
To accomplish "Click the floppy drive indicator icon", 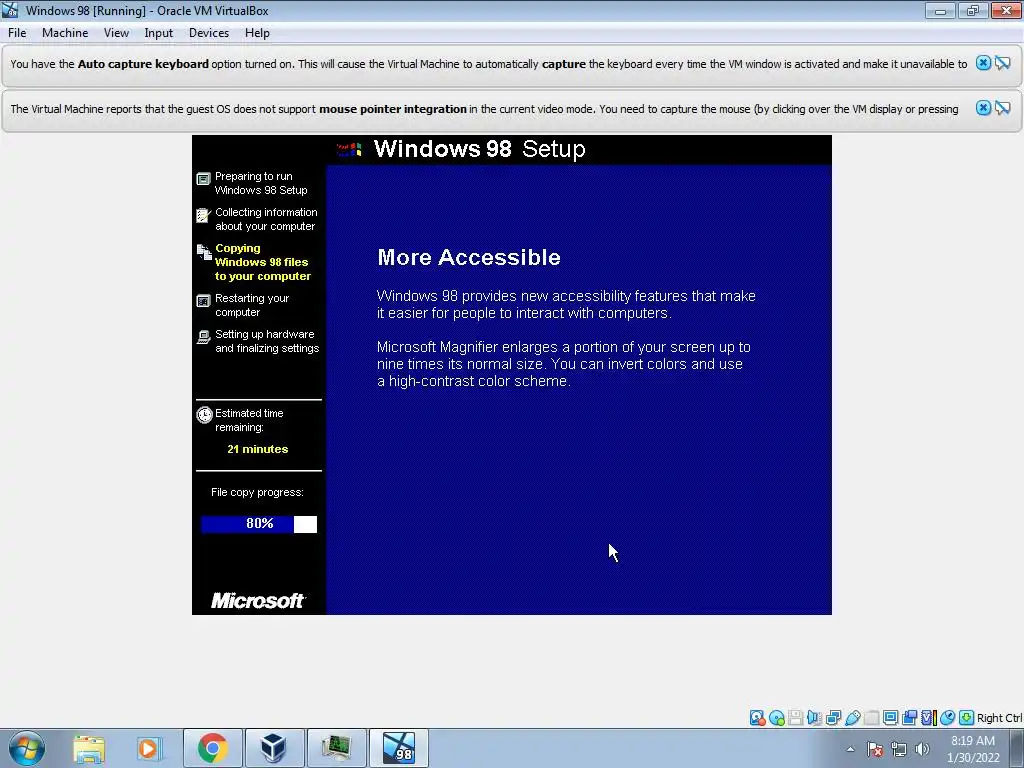I will click(795, 718).
